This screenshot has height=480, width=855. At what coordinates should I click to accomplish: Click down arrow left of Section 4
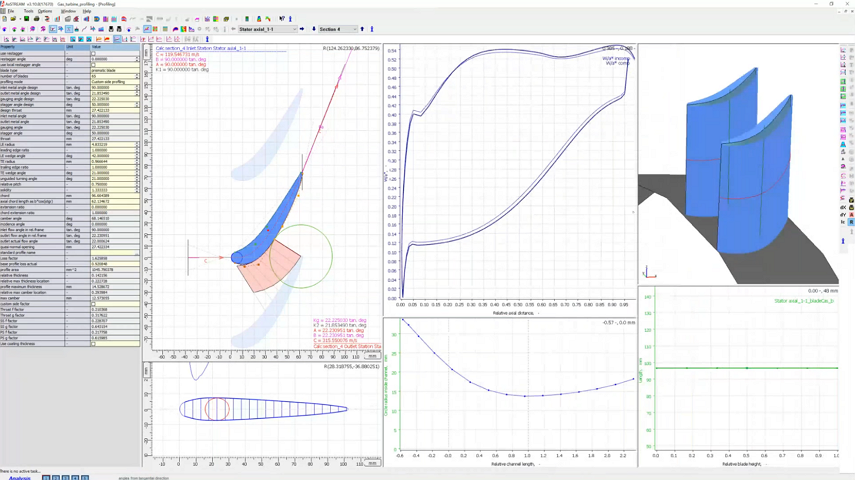click(313, 29)
